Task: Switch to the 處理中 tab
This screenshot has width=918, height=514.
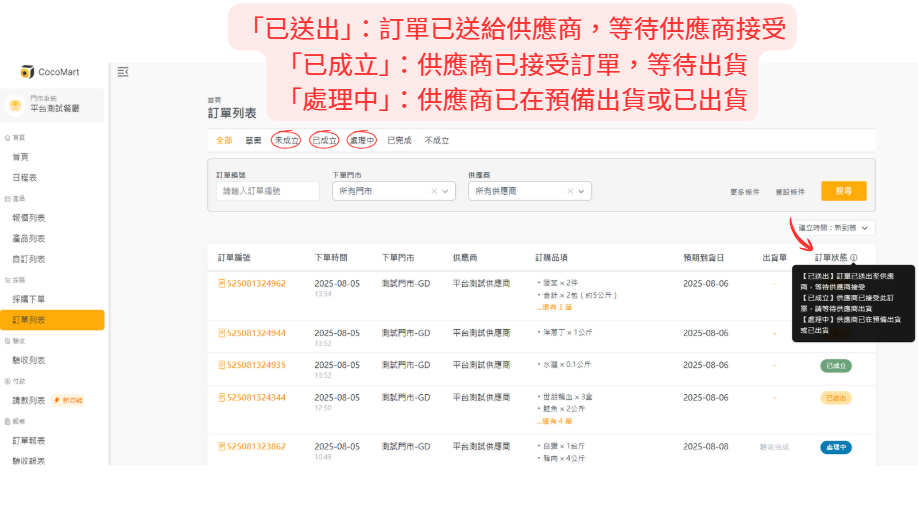Action: [x=361, y=141]
